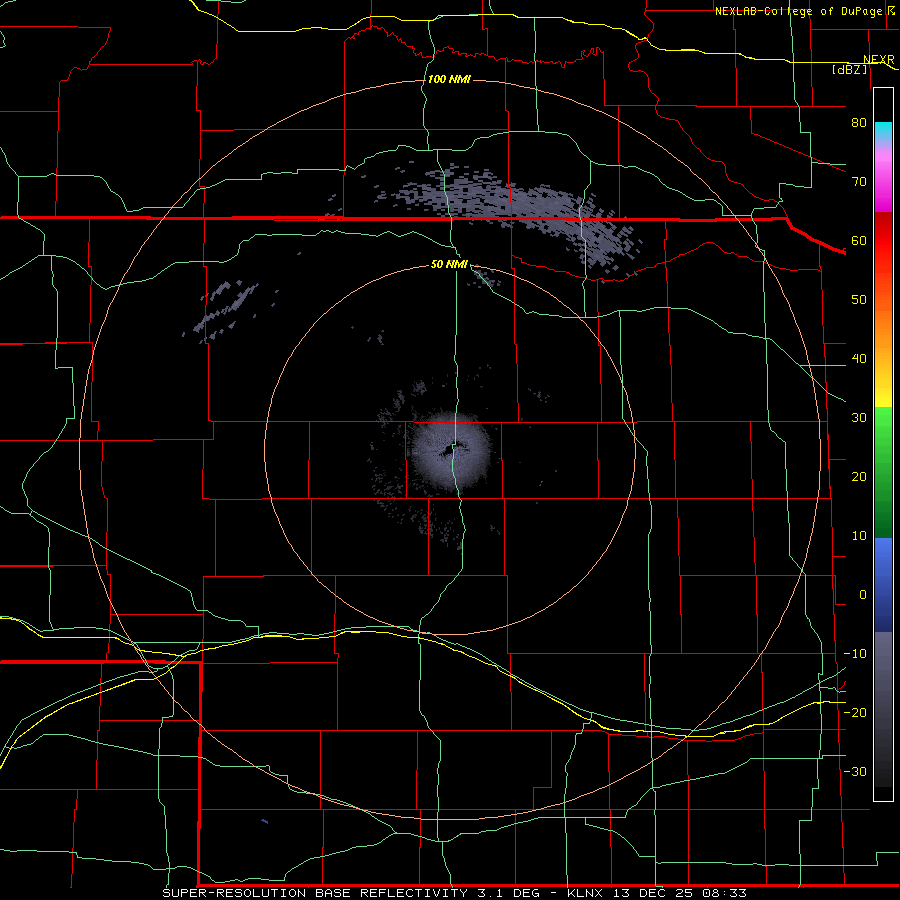
Task: Click the 'NEXLAB-College of DuPage' credit text
Action: [x=800, y=11]
